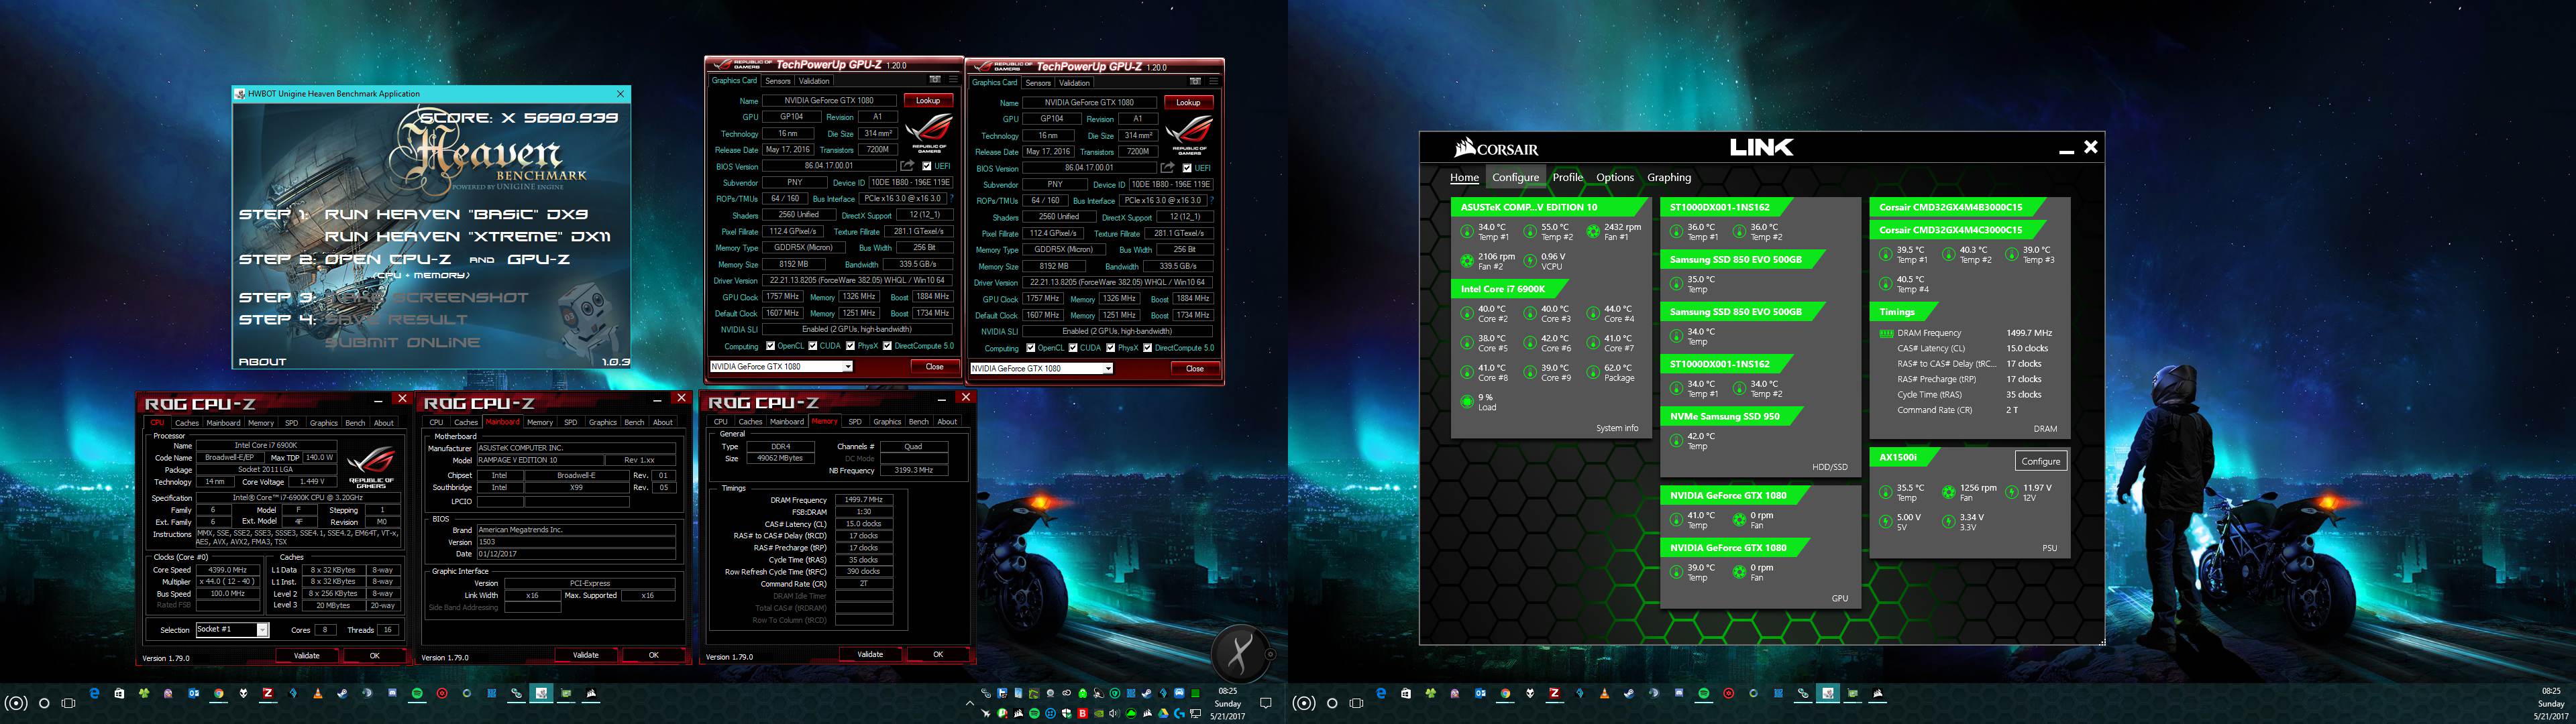The image size is (2576, 724).
Task: Click the Corsair sails logo in Link window
Action: tap(1465, 149)
